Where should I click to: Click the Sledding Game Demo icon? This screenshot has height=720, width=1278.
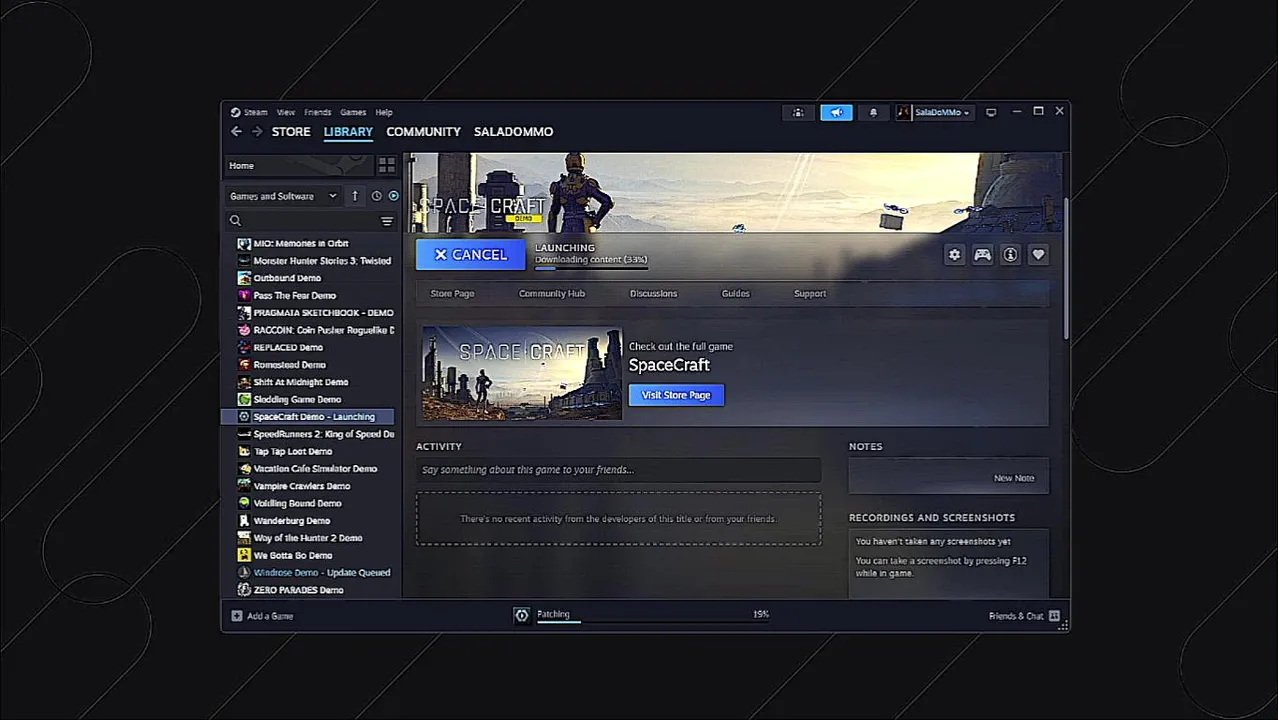click(244, 399)
